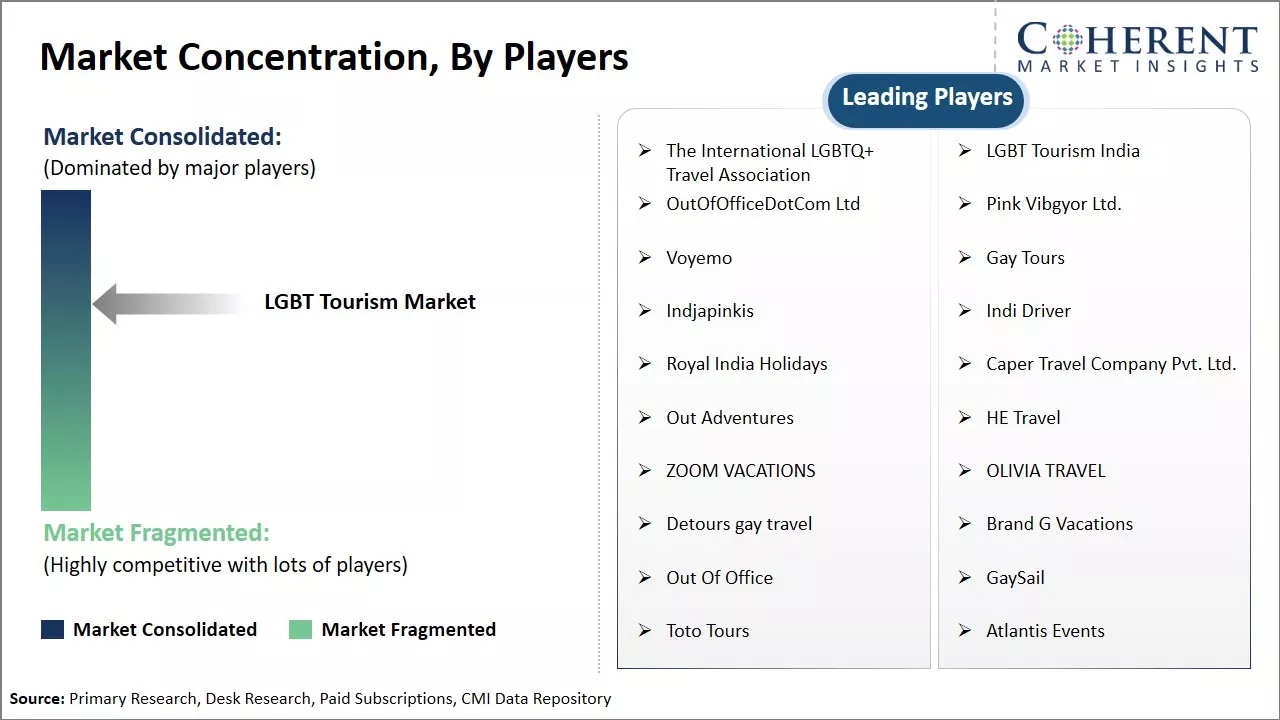
Task: Click the arrow bullet beside Voyemo
Action: (645, 258)
